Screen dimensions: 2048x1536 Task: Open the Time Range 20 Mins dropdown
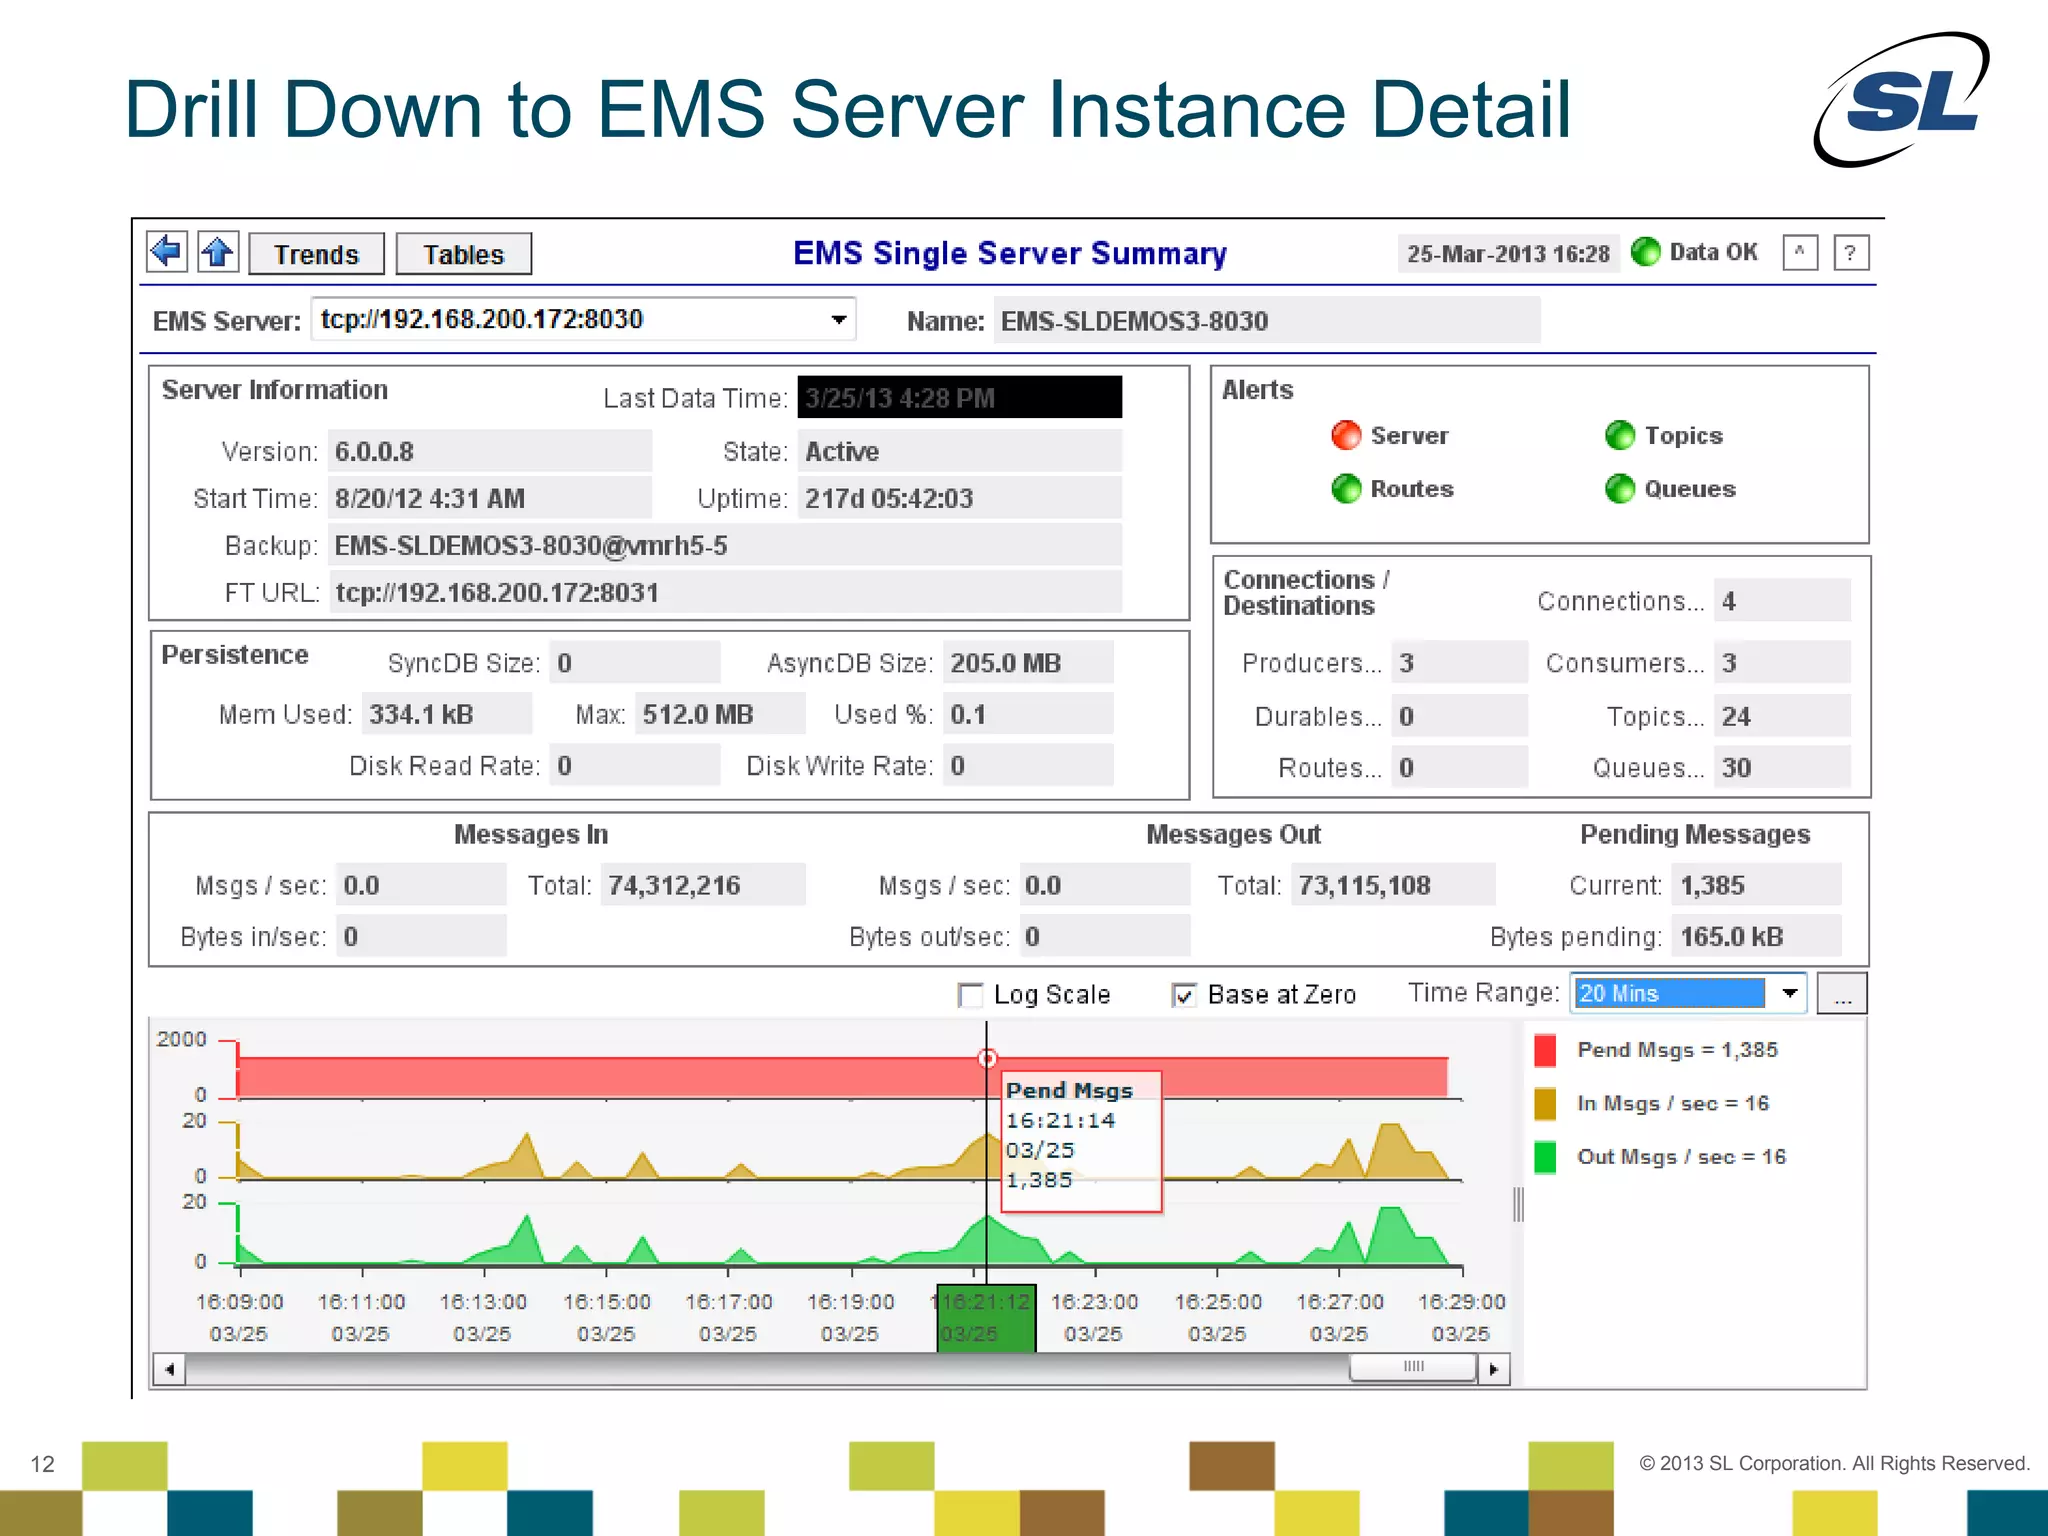[x=1688, y=993]
